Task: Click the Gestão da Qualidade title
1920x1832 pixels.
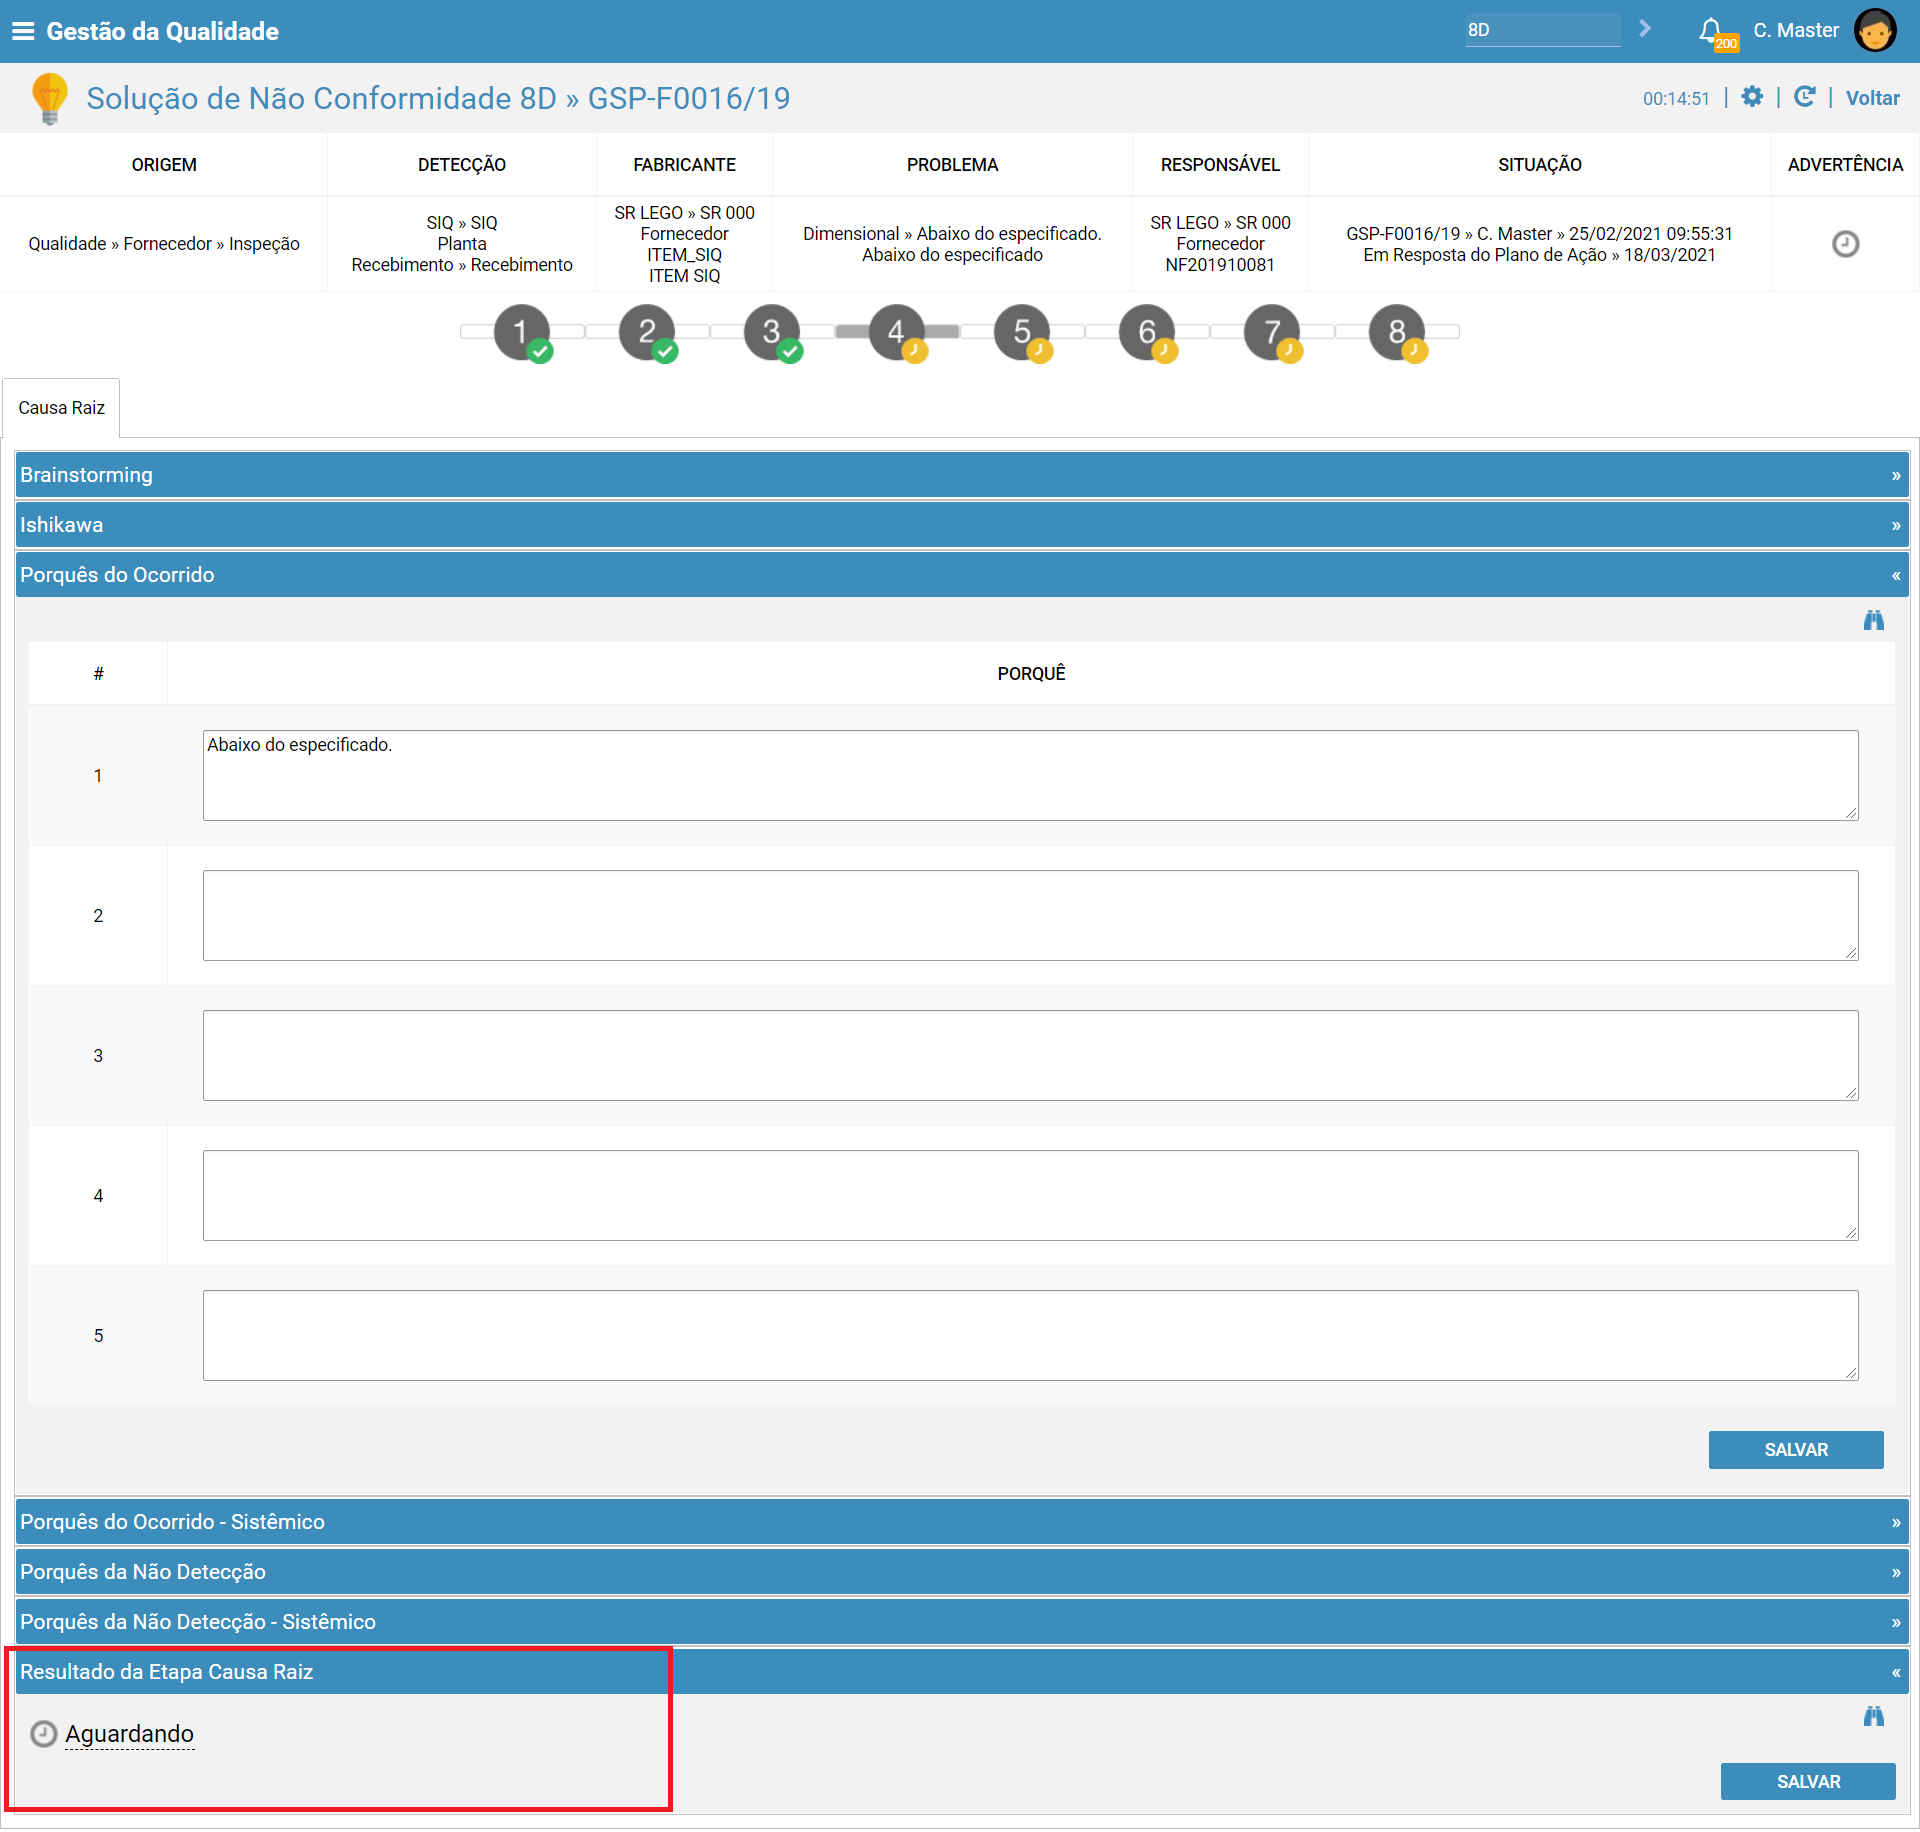Action: [x=162, y=31]
